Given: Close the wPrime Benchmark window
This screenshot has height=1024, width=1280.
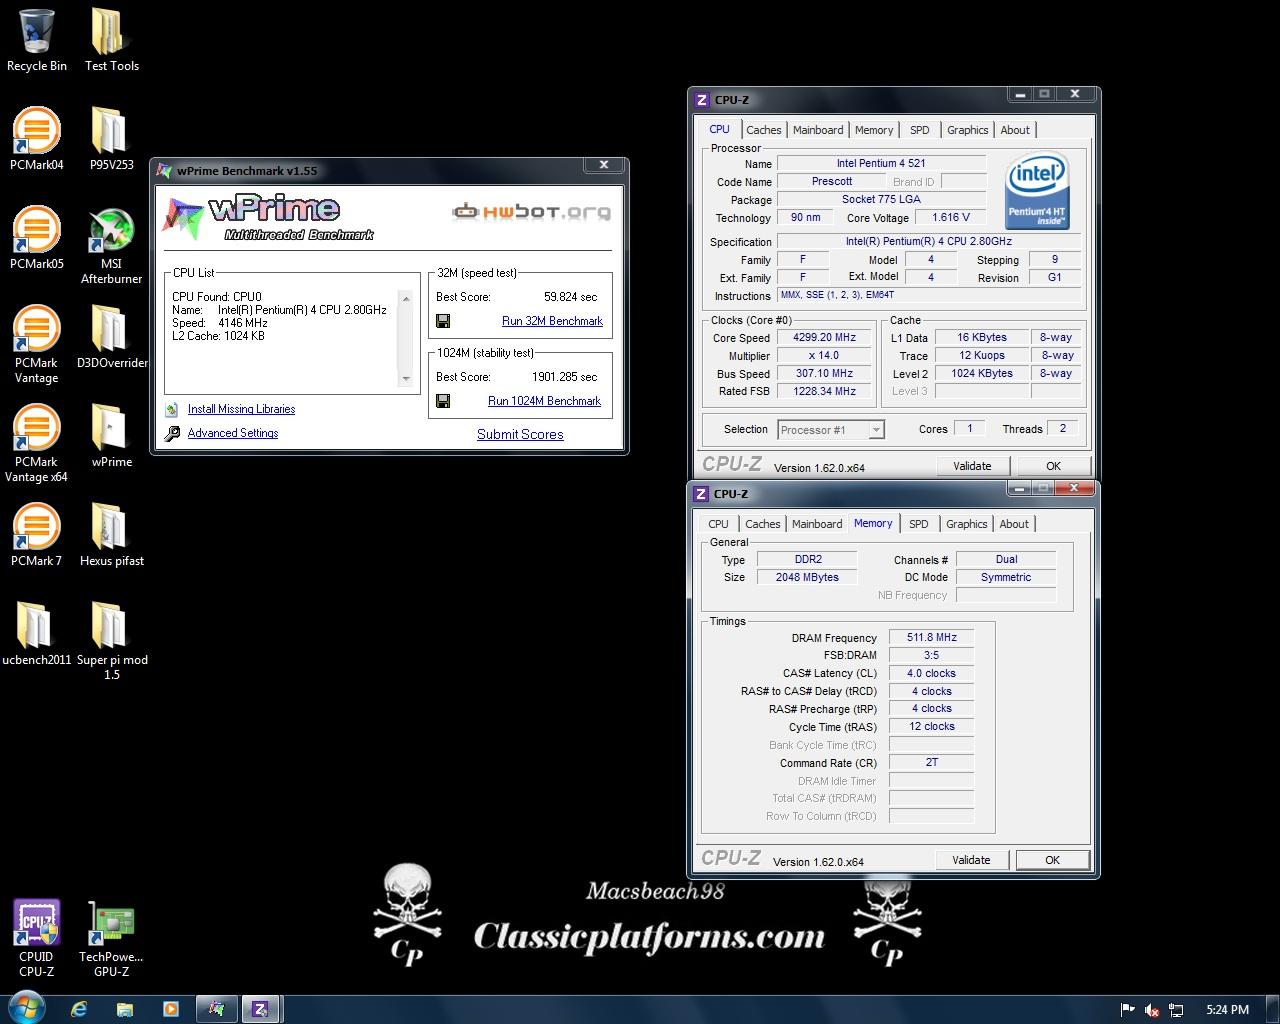Looking at the screenshot, I should point(604,166).
